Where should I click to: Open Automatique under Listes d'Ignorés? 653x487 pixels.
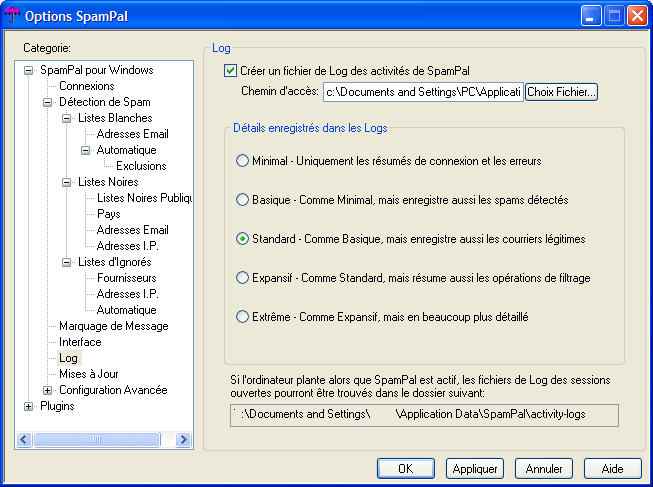point(127,310)
